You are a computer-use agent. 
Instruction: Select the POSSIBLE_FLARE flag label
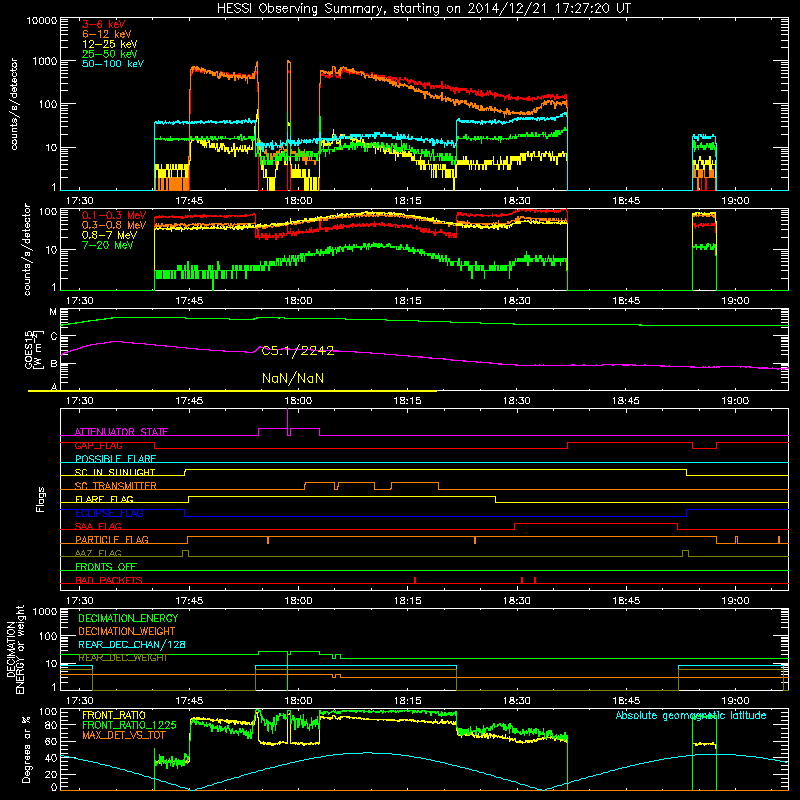(115, 459)
